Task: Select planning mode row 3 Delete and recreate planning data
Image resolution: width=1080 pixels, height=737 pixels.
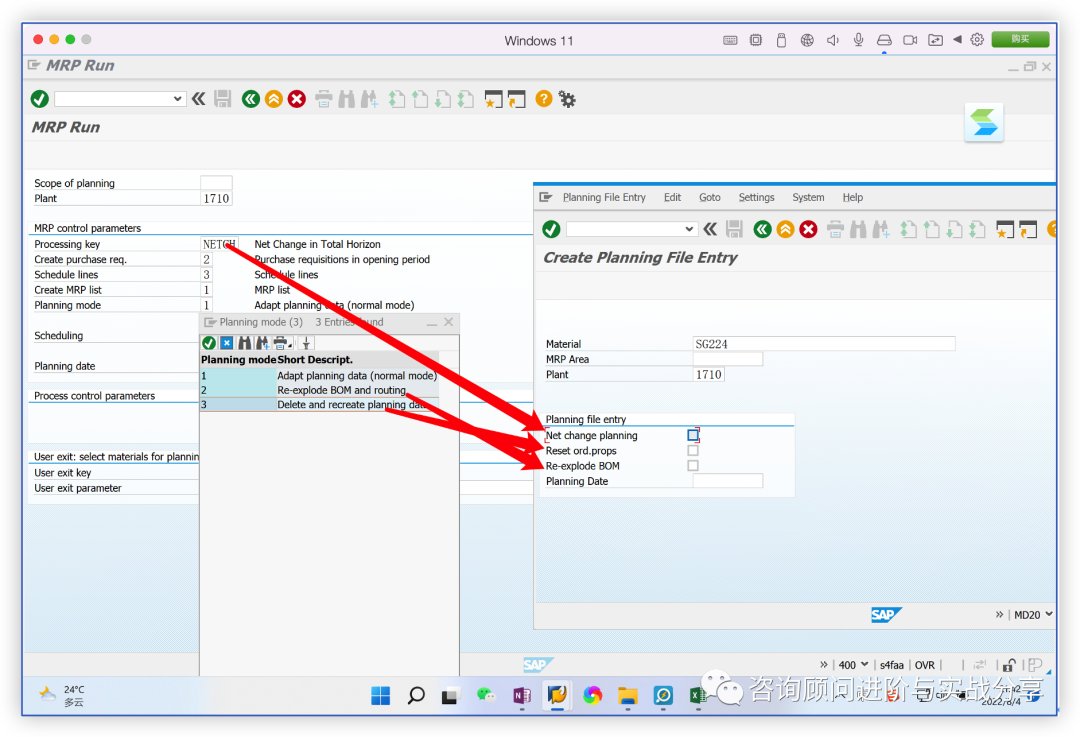Action: coord(319,404)
